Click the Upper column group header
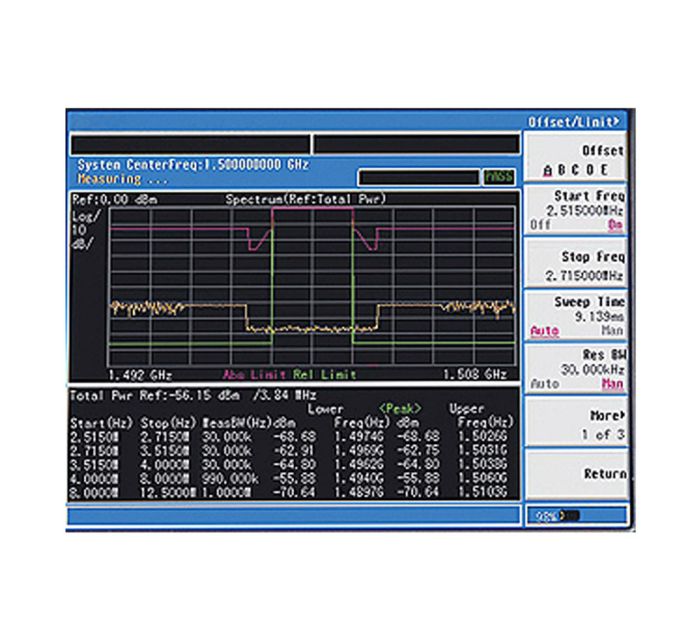This screenshot has width=700, height=640. point(467,409)
